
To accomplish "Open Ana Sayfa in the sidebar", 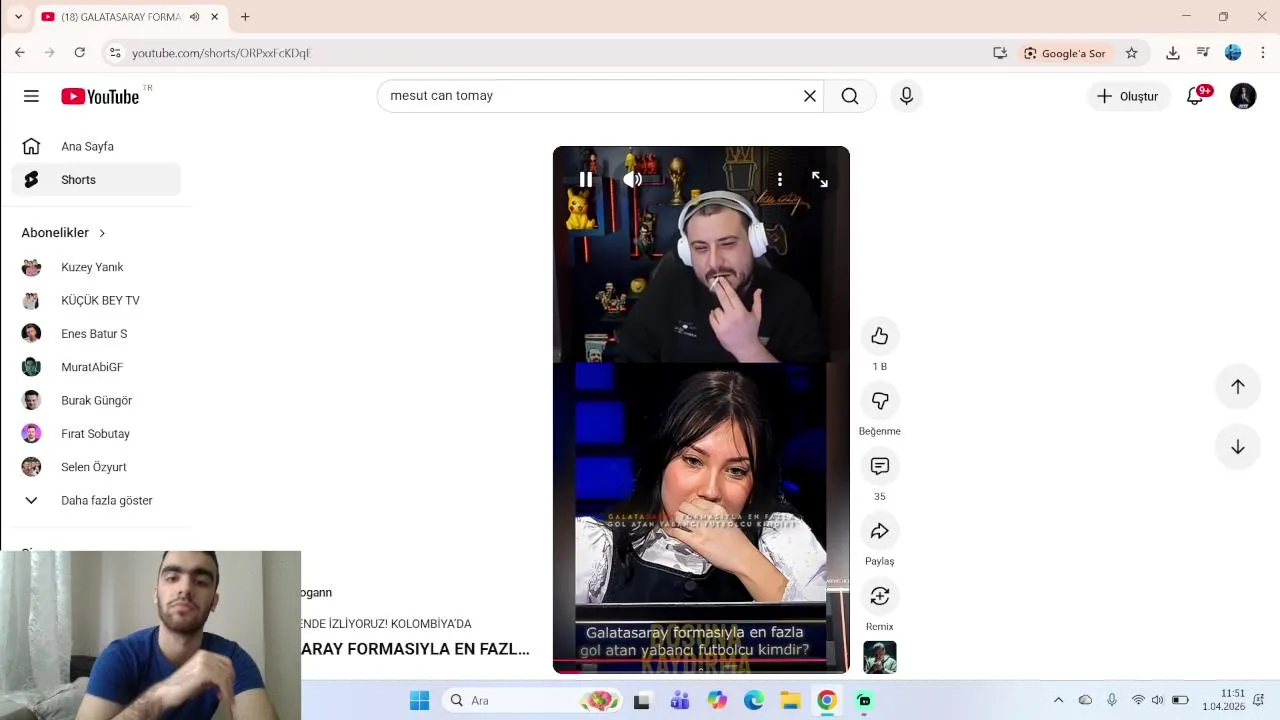I will (96, 146).
